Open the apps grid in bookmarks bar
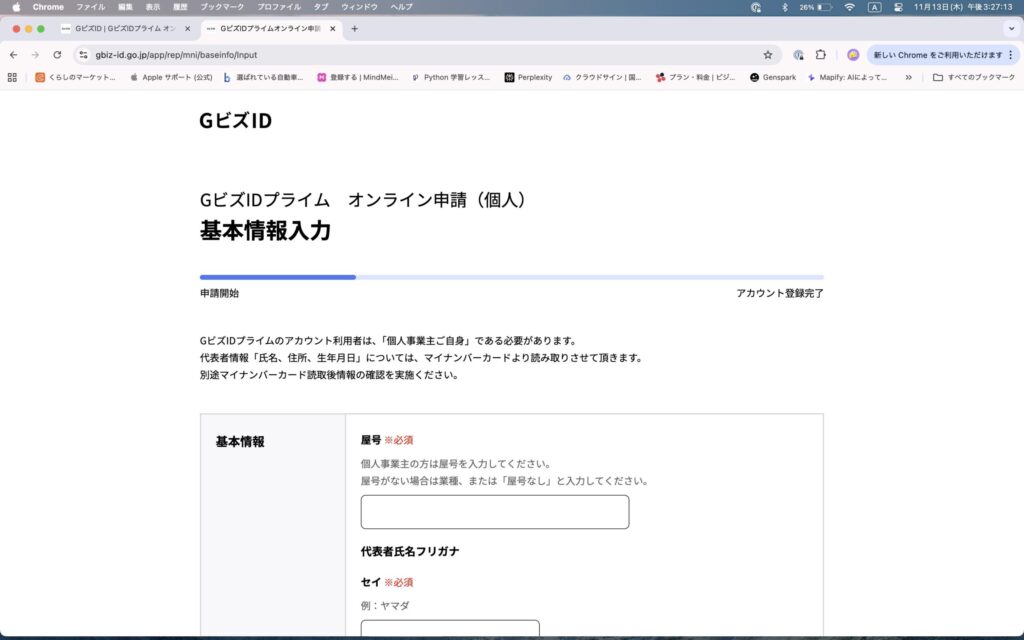 [13, 77]
